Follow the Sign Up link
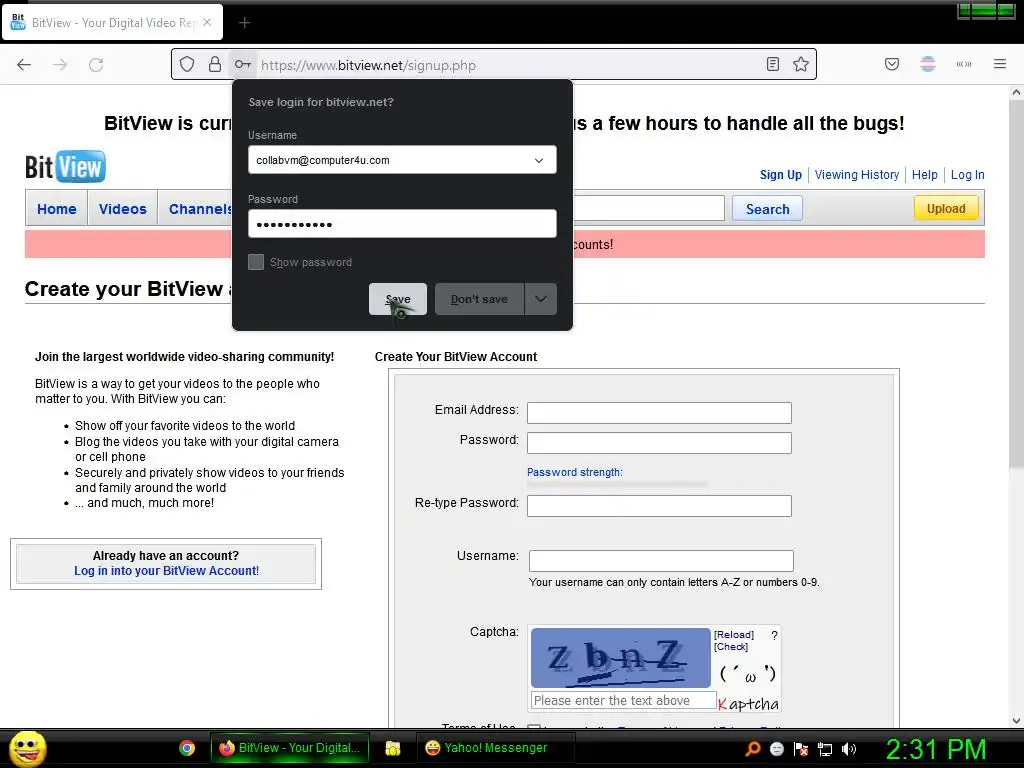 (780, 174)
